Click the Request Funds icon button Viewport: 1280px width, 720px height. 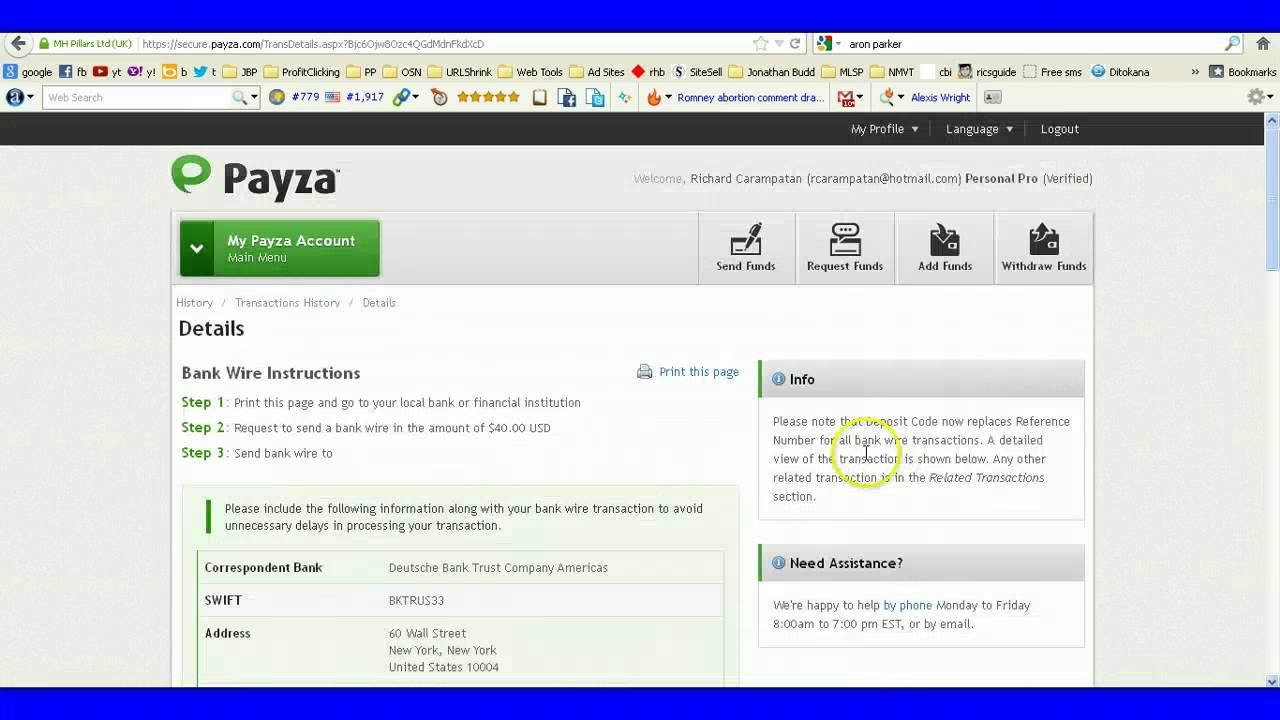[845, 247]
